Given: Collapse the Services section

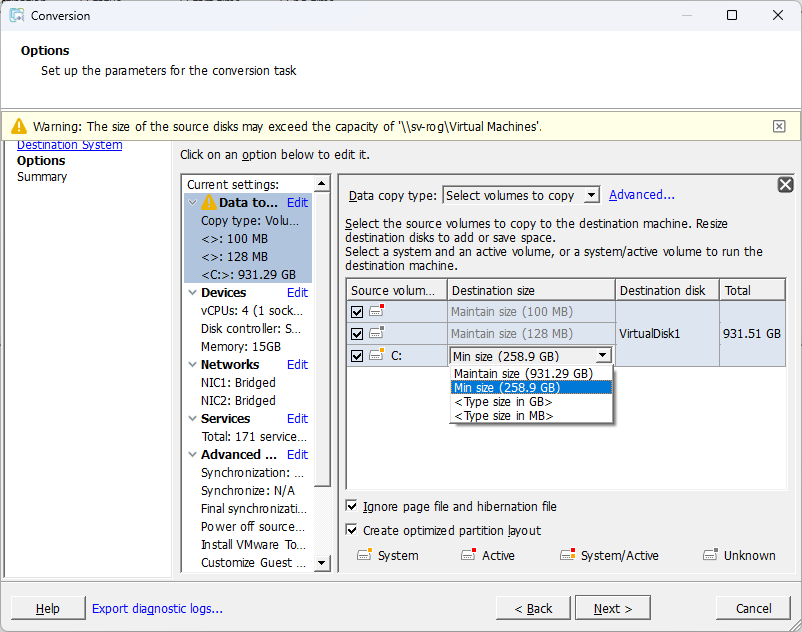Looking at the screenshot, I should (193, 418).
